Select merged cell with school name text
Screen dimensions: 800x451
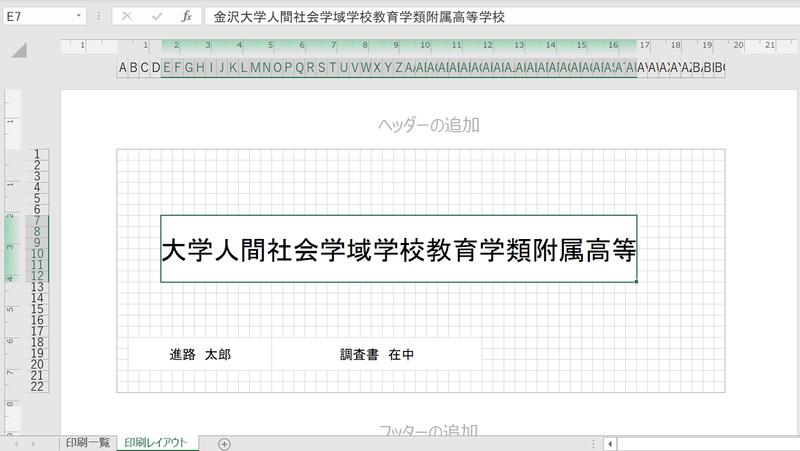tap(398, 248)
